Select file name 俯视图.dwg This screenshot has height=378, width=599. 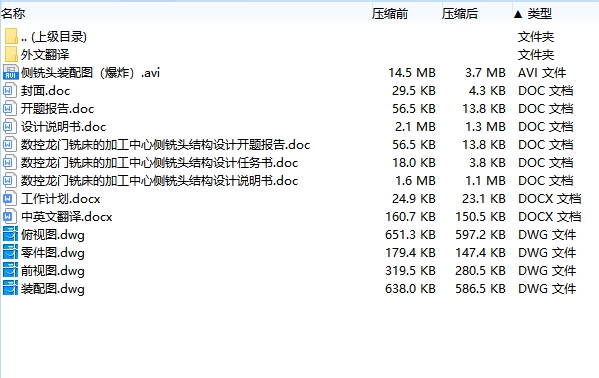tap(53, 235)
